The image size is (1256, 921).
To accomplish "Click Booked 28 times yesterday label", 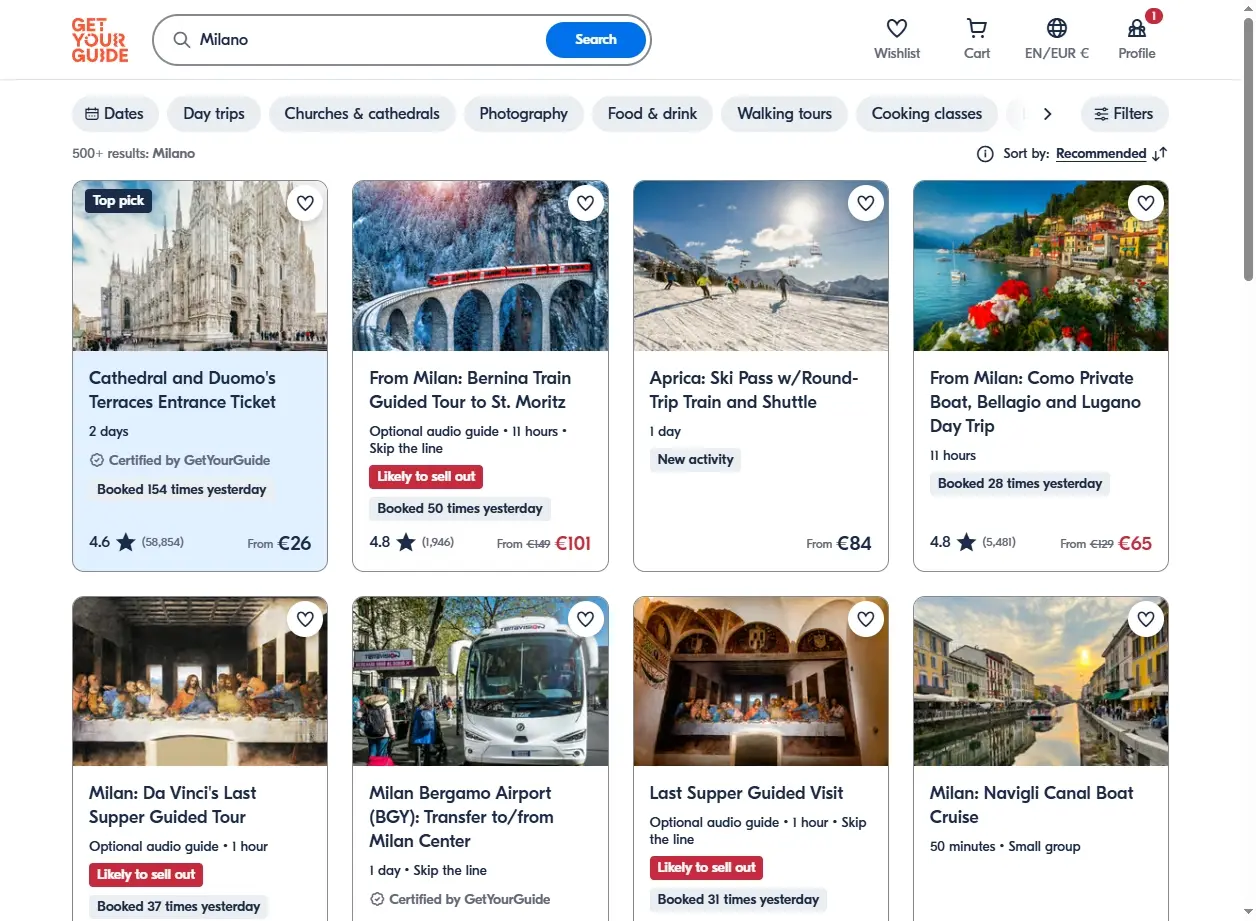I will (1020, 484).
